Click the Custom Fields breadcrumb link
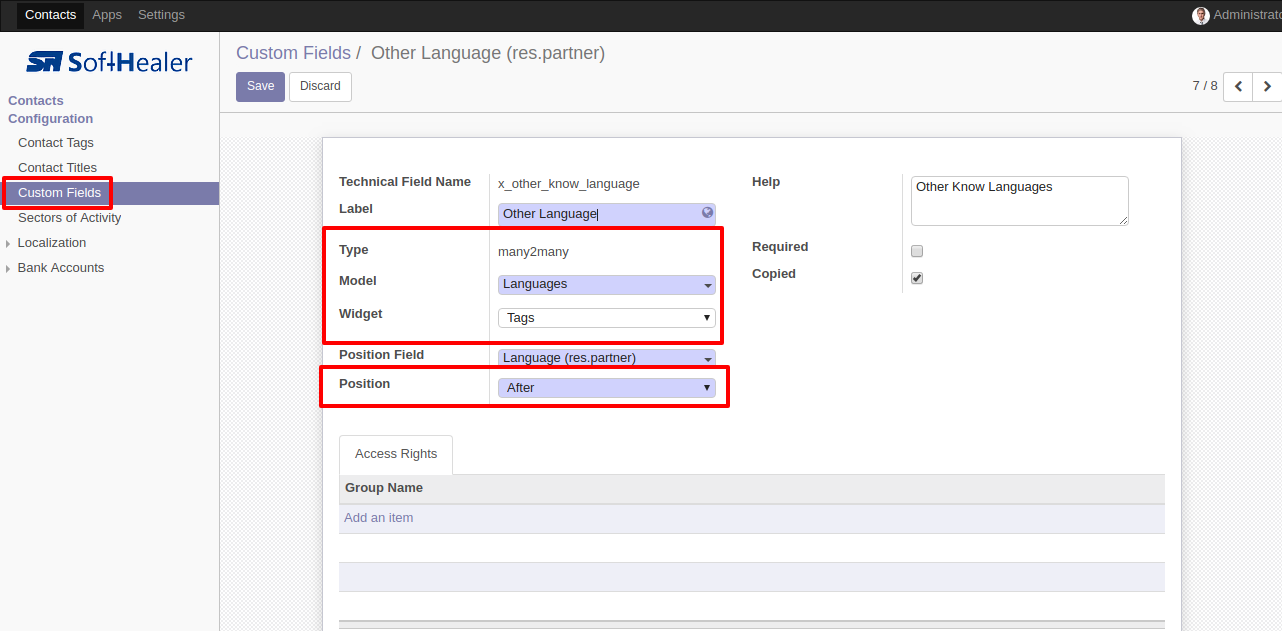This screenshot has width=1282, height=631. coord(293,53)
